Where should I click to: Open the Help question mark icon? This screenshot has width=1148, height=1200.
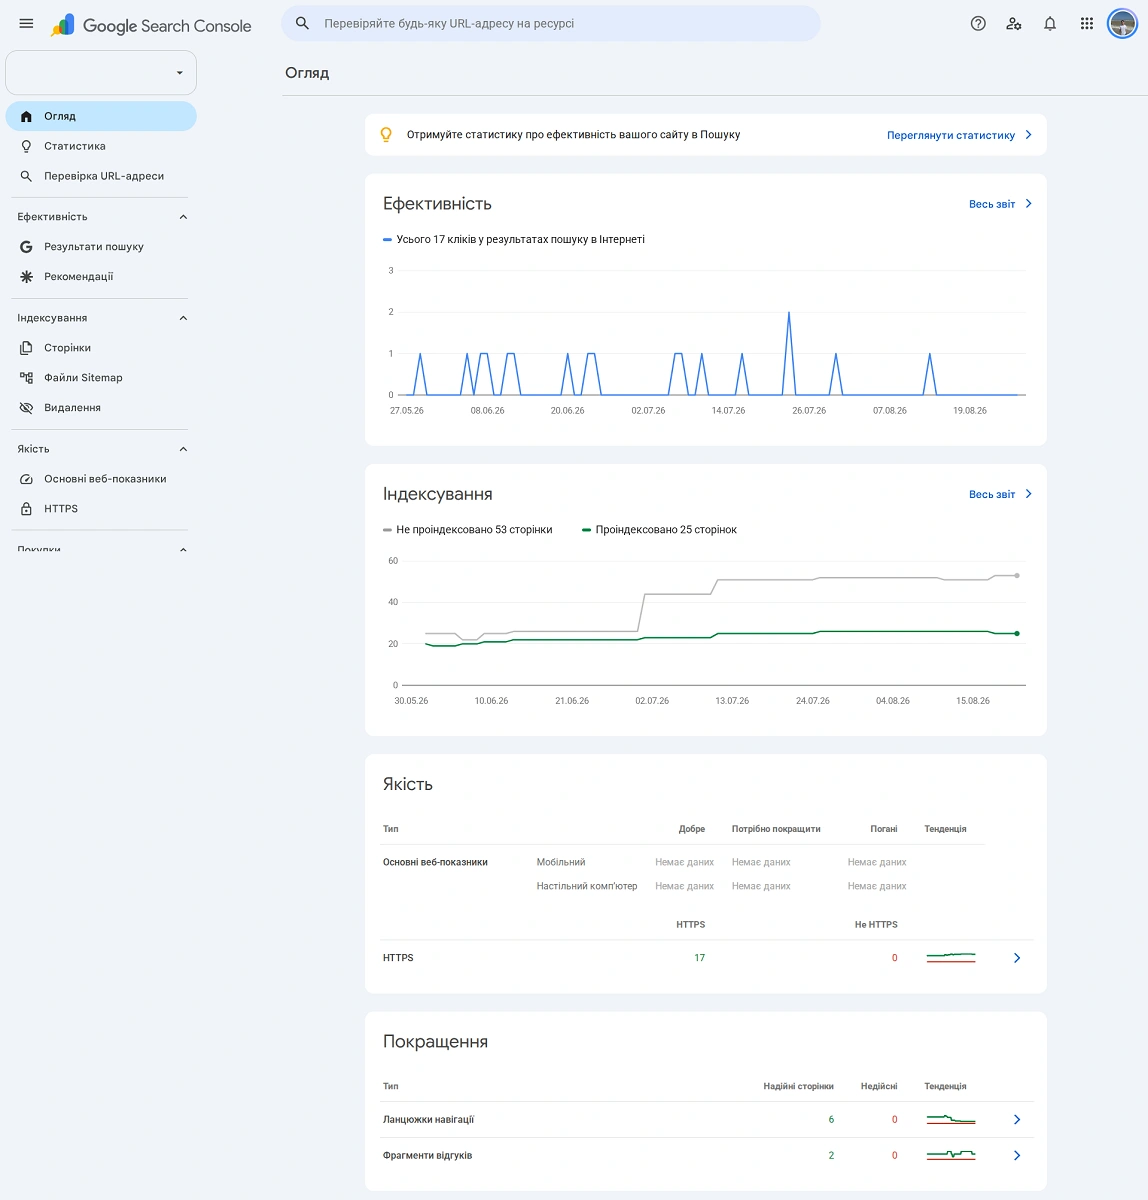(978, 24)
